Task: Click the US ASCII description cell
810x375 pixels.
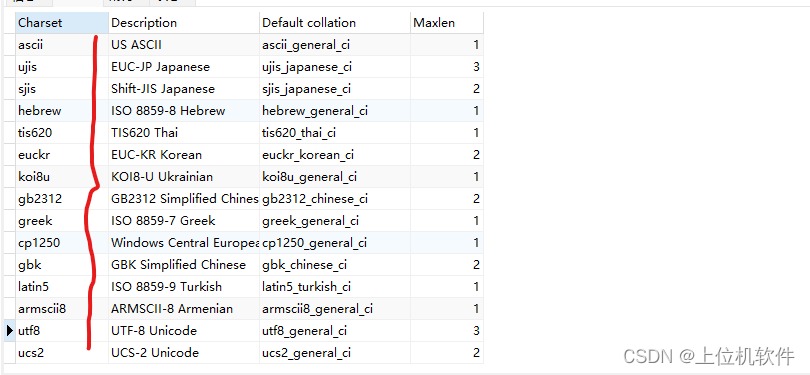Action: 184,45
